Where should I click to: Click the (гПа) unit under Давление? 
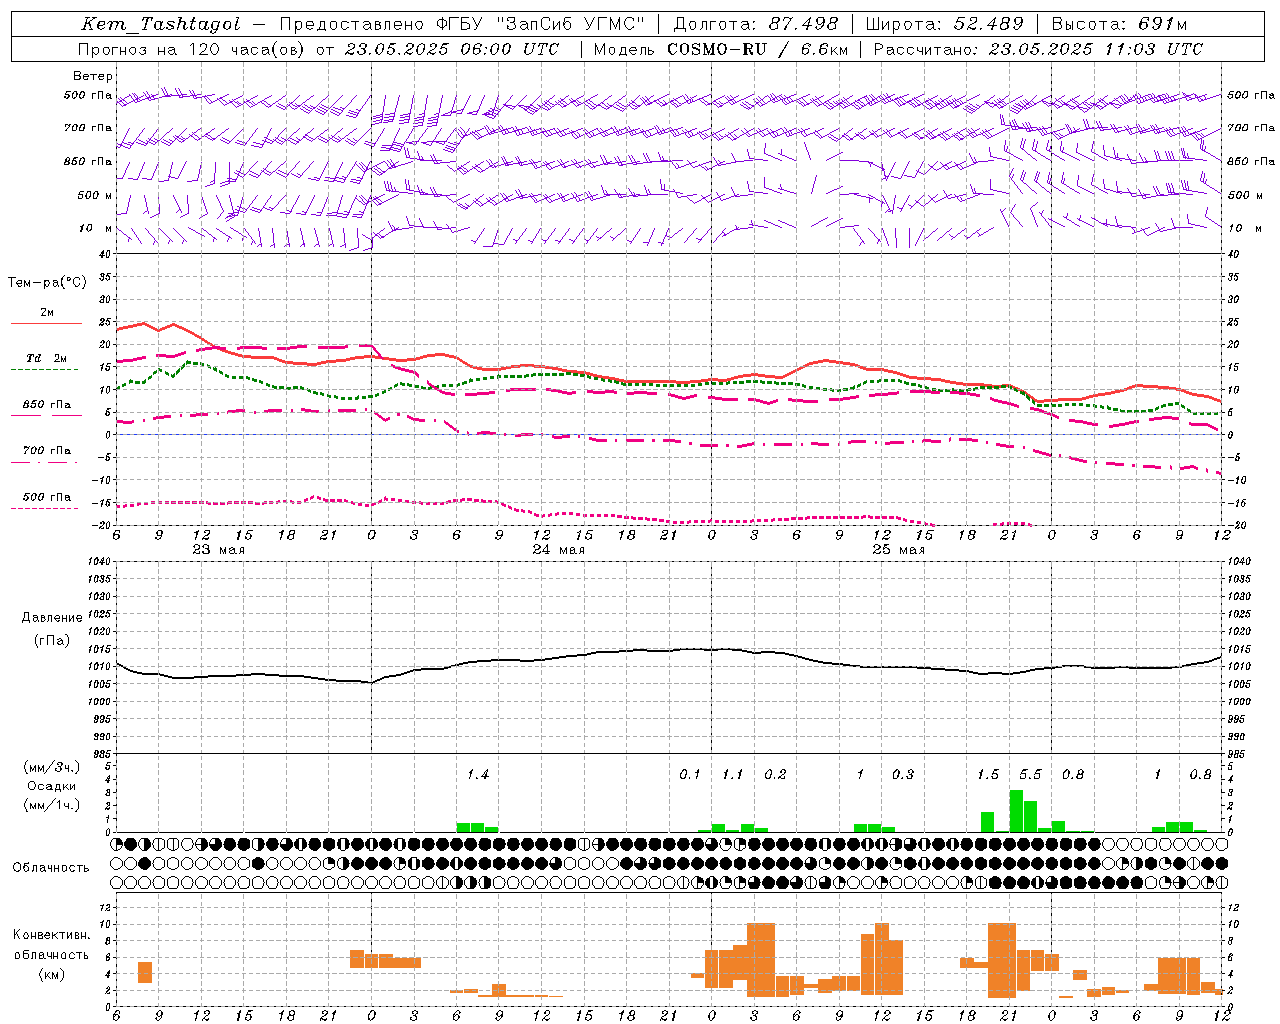52,641
